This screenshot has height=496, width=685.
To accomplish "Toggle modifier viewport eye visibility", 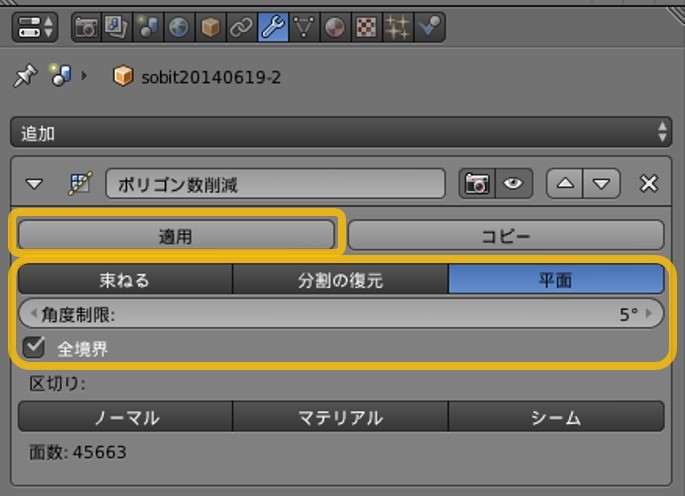I will tap(514, 184).
